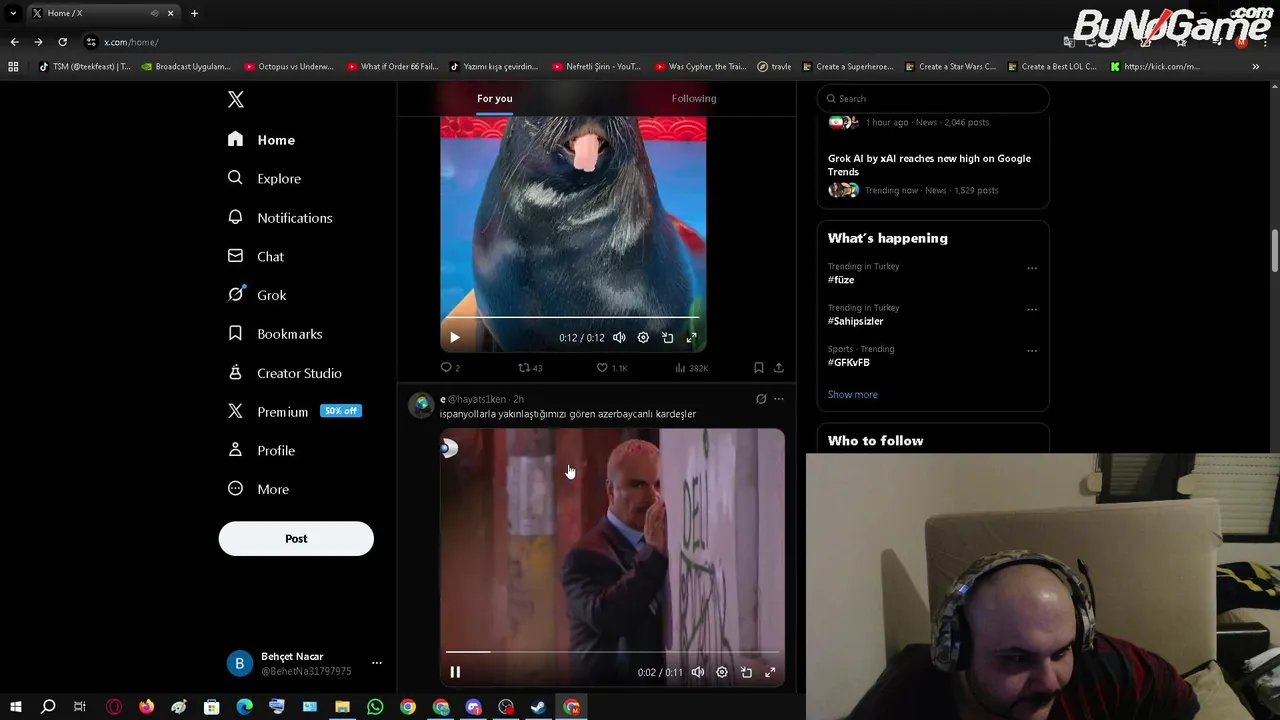This screenshot has height=720, width=1280.
Task: Open Steam from the taskbar
Action: (x=538, y=707)
